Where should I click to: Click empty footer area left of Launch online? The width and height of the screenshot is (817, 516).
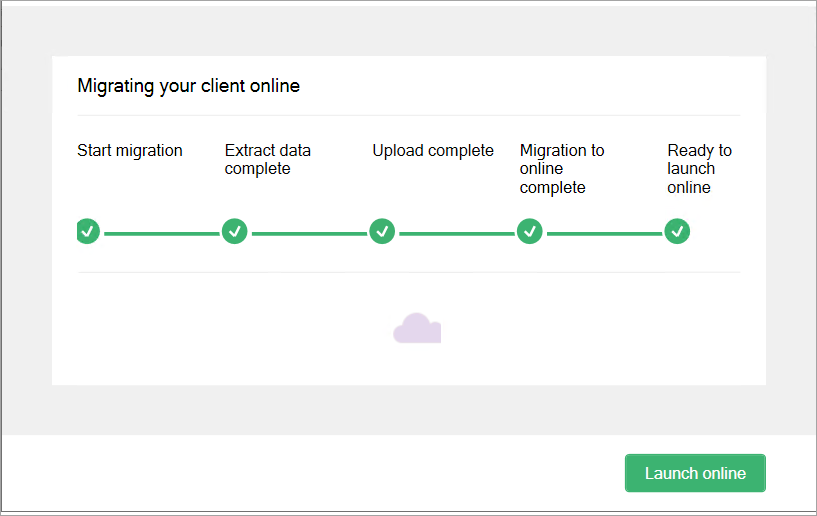click(300, 474)
